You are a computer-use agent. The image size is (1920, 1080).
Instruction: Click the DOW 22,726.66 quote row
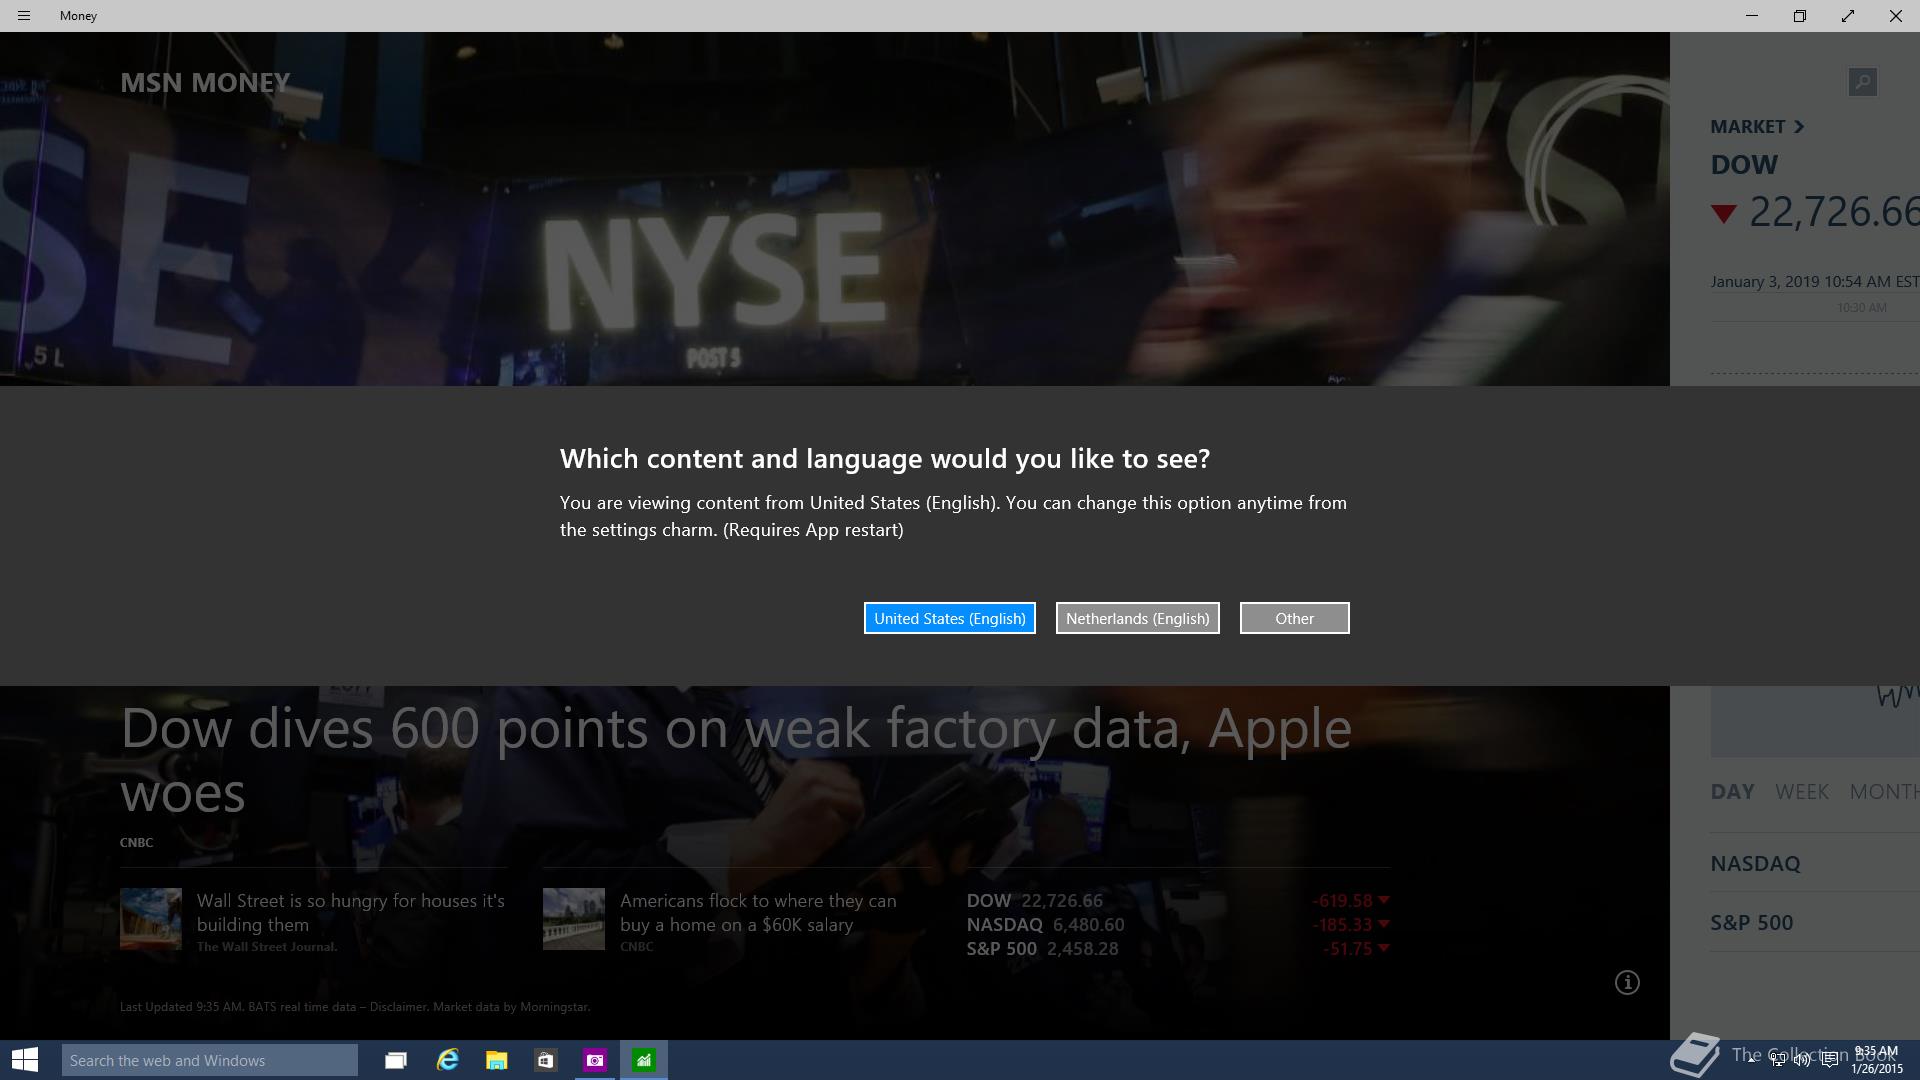[1178, 900]
